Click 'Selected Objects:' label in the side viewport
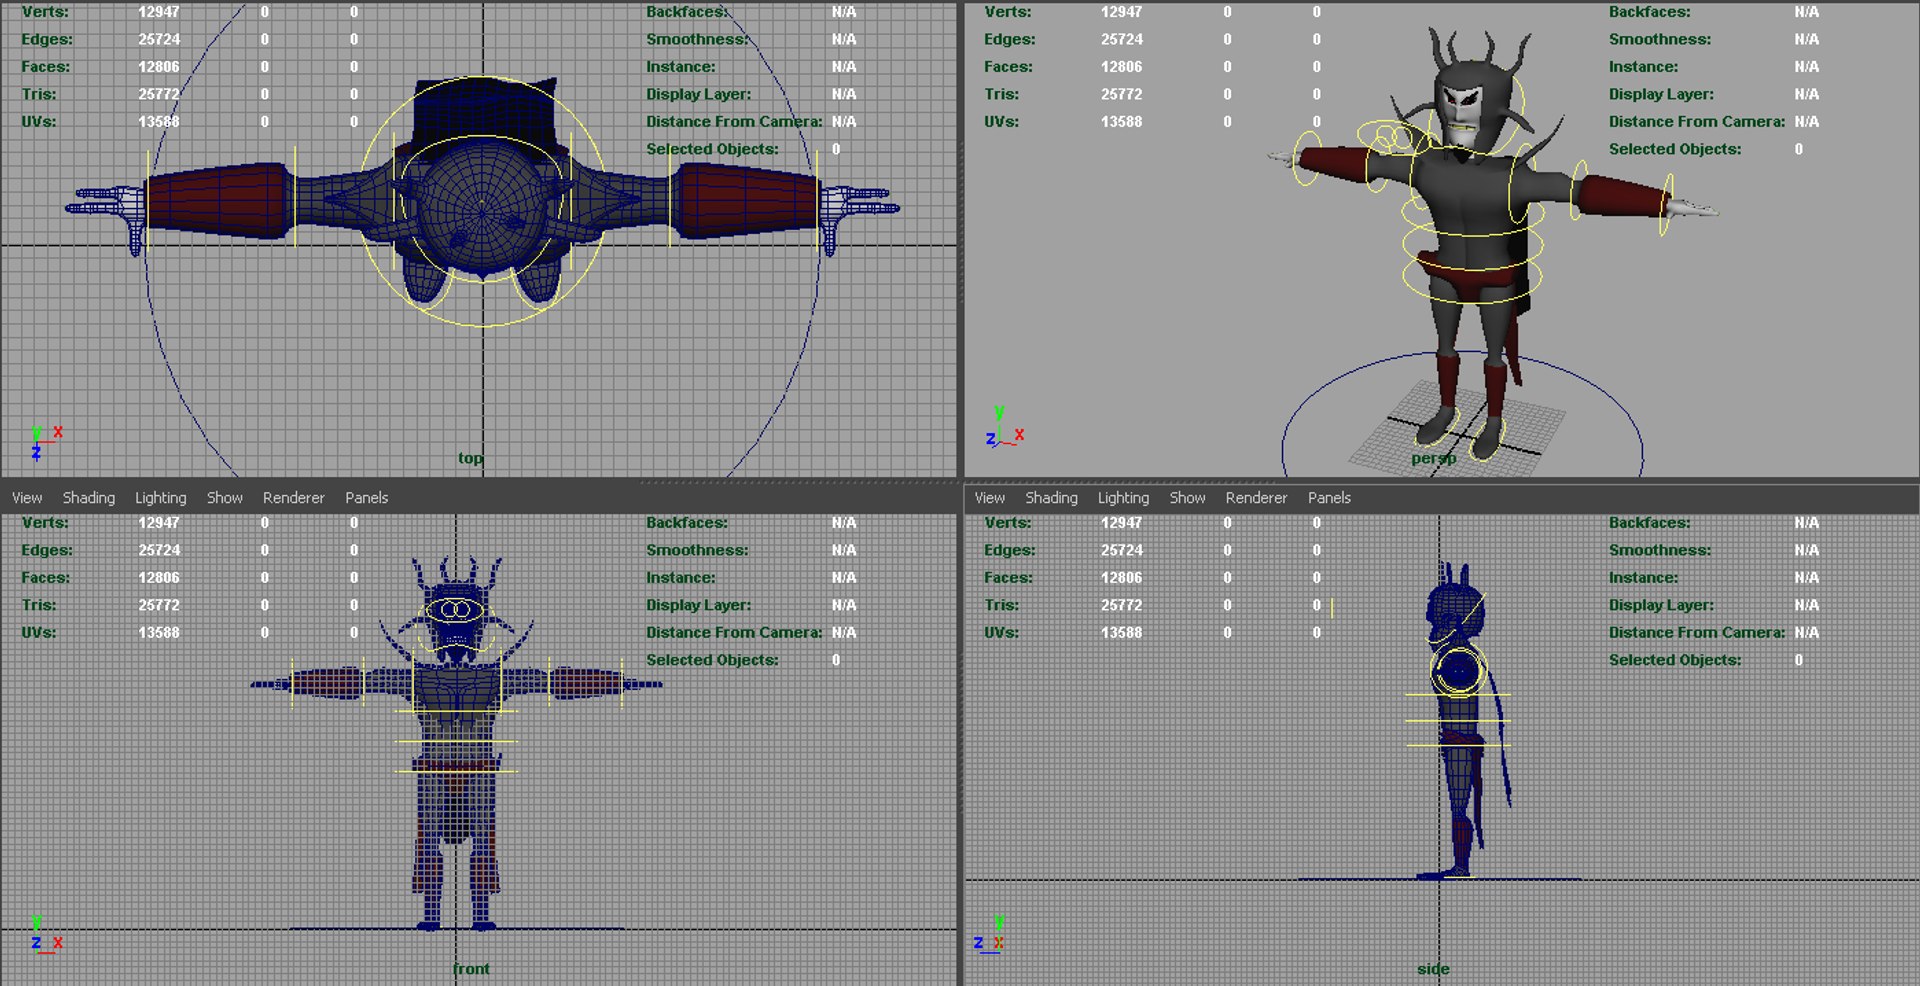 coord(1675,660)
